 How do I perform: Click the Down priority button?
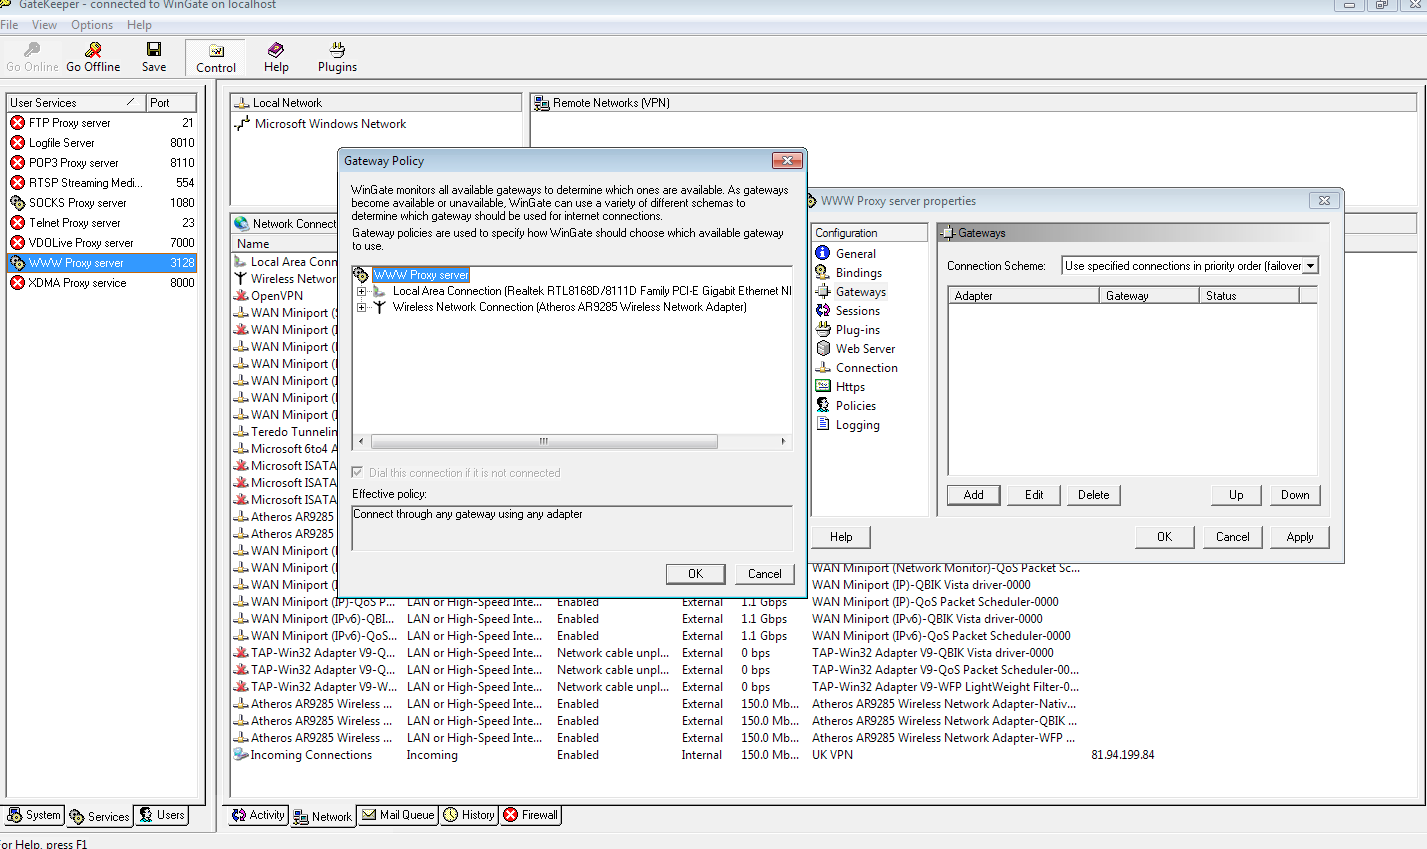(x=1295, y=495)
